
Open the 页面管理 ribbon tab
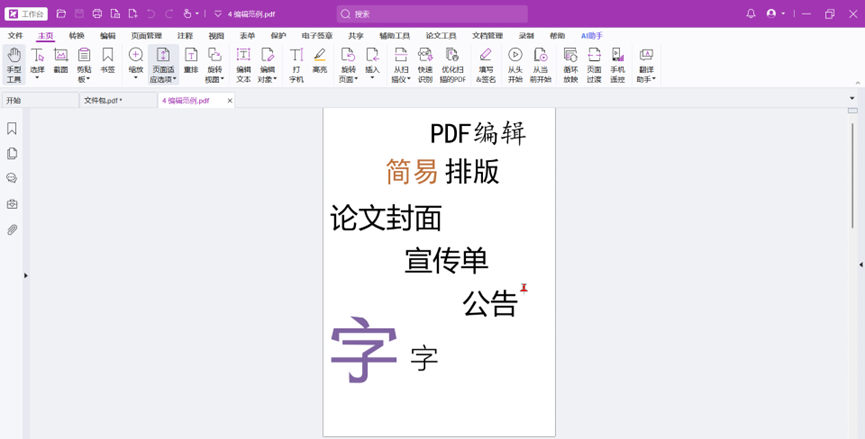146,36
